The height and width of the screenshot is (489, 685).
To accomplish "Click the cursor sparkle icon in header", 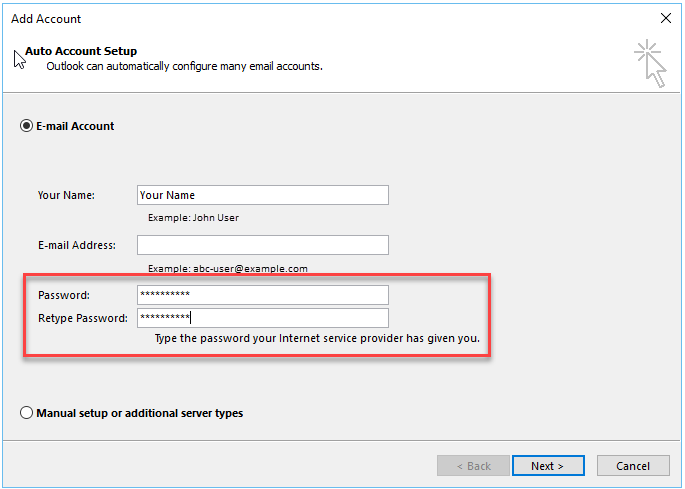I will tap(648, 62).
